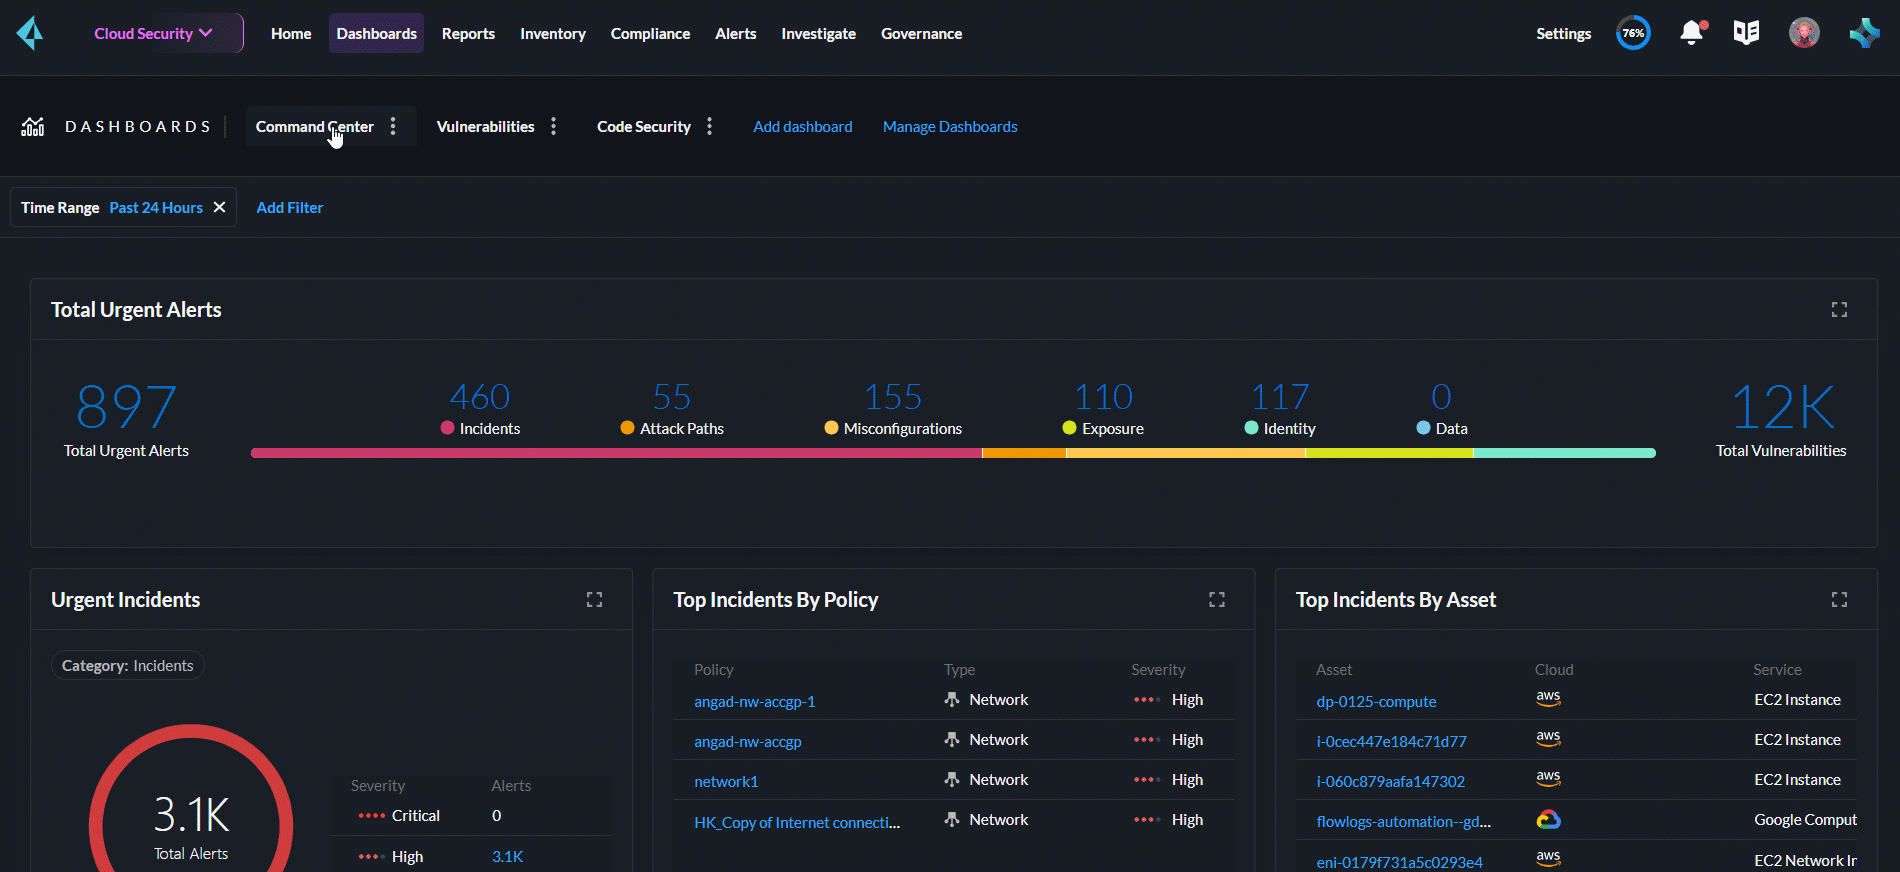Open the notifications bell icon
The height and width of the screenshot is (872, 1900).
[x=1692, y=33]
